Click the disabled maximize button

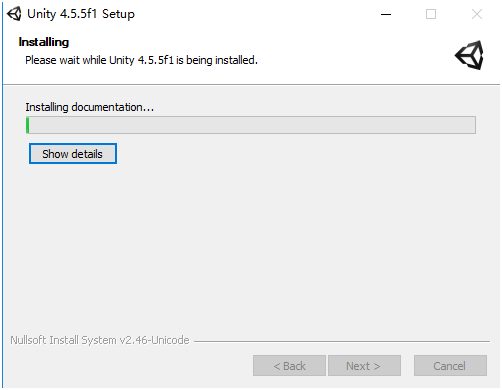[x=431, y=14]
